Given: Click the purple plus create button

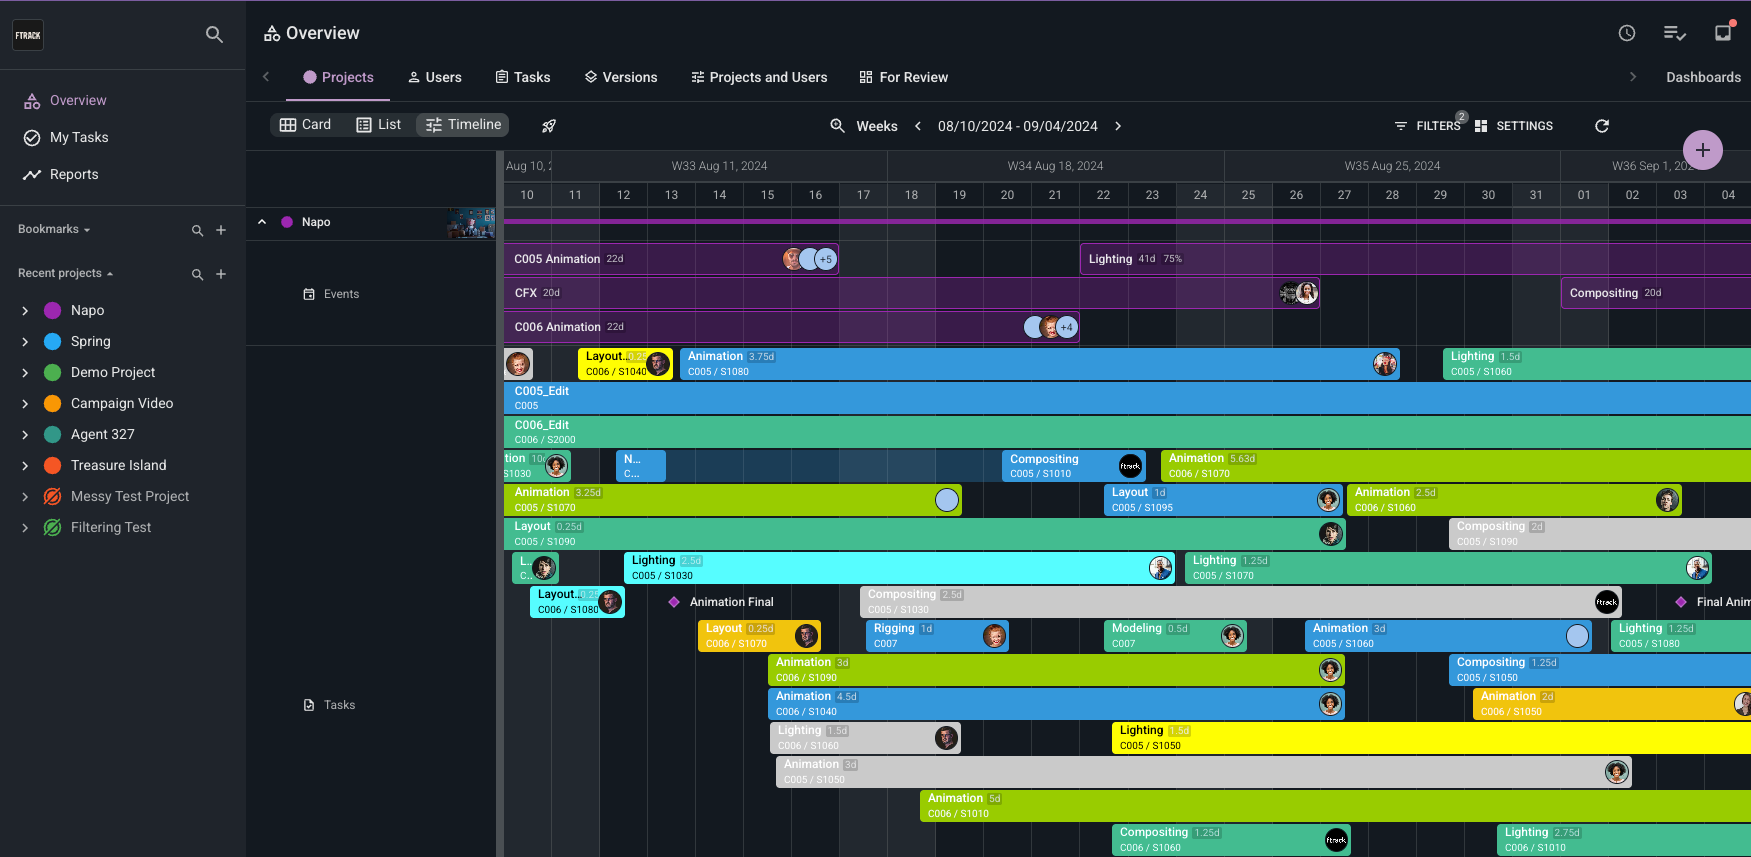Looking at the screenshot, I should click(1703, 151).
